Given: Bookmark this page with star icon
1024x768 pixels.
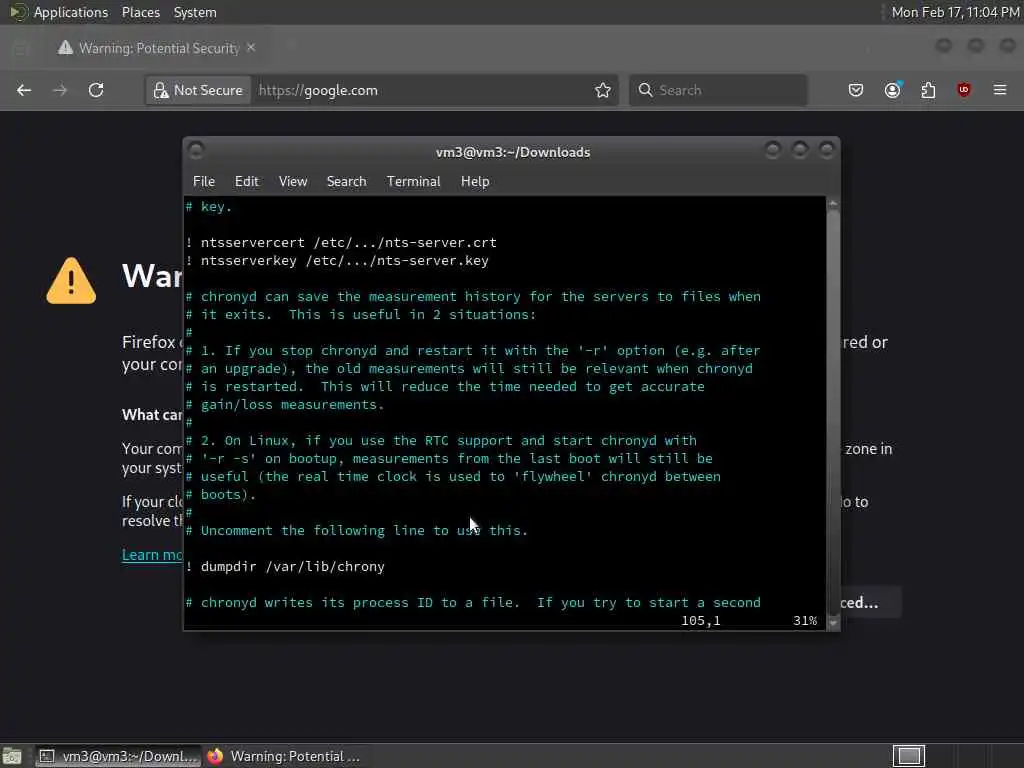Looking at the screenshot, I should point(603,90).
